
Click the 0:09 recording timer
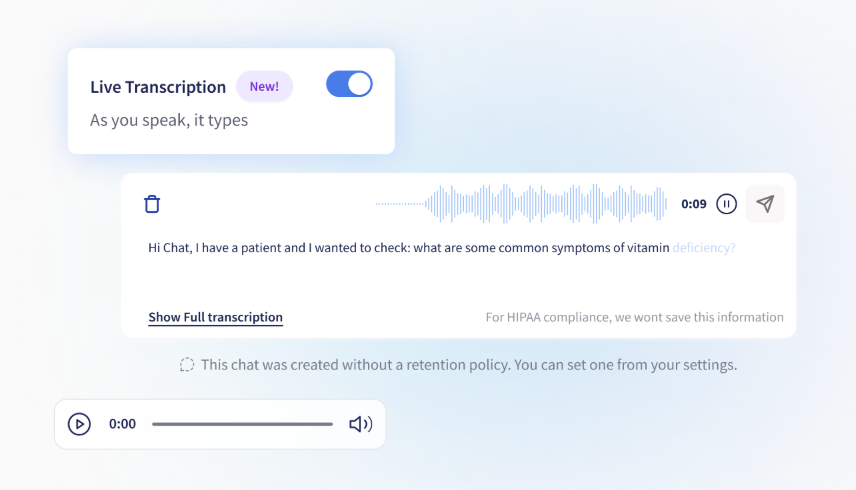coord(694,204)
